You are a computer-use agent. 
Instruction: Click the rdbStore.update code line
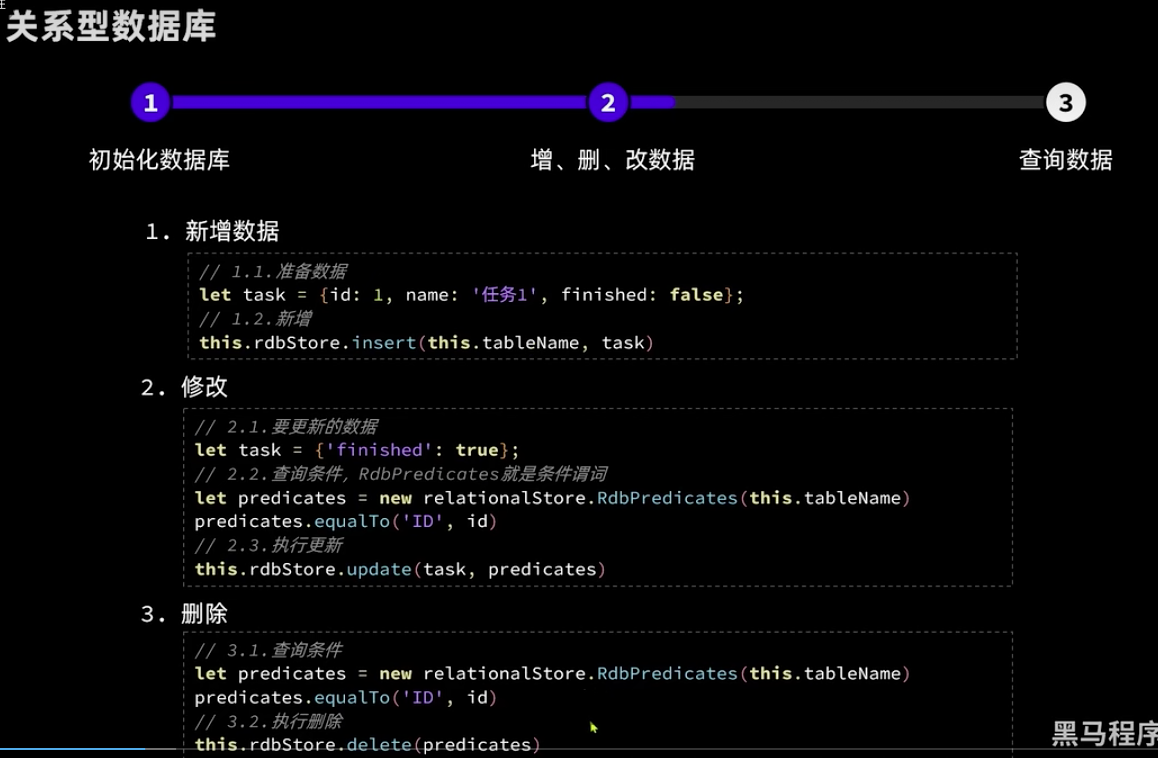(x=400, y=569)
